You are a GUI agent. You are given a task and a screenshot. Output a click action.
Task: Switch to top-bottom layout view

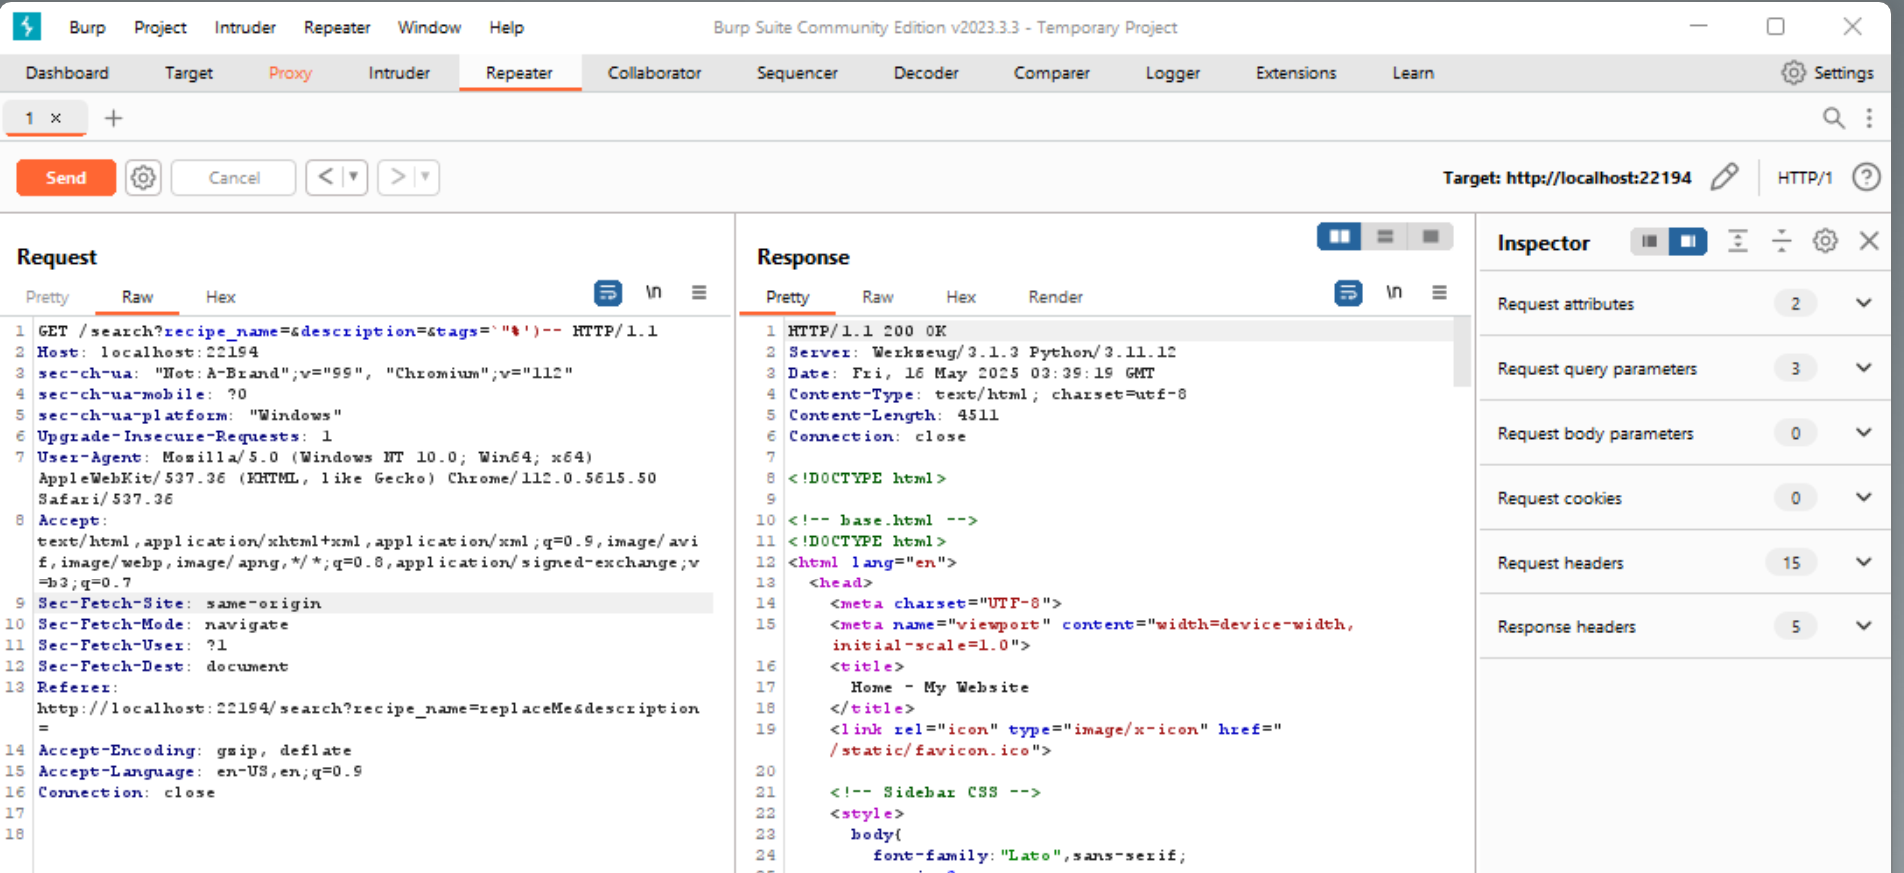pos(1385,237)
